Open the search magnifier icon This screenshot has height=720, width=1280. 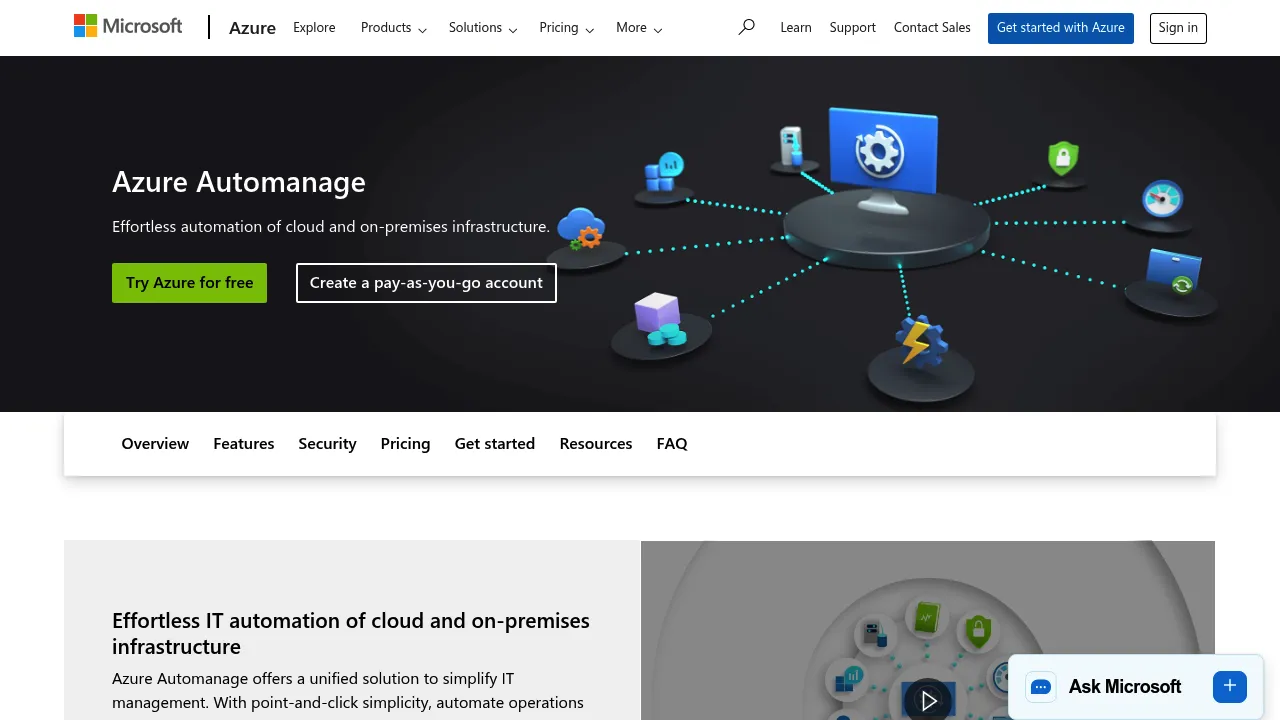click(x=746, y=27)
